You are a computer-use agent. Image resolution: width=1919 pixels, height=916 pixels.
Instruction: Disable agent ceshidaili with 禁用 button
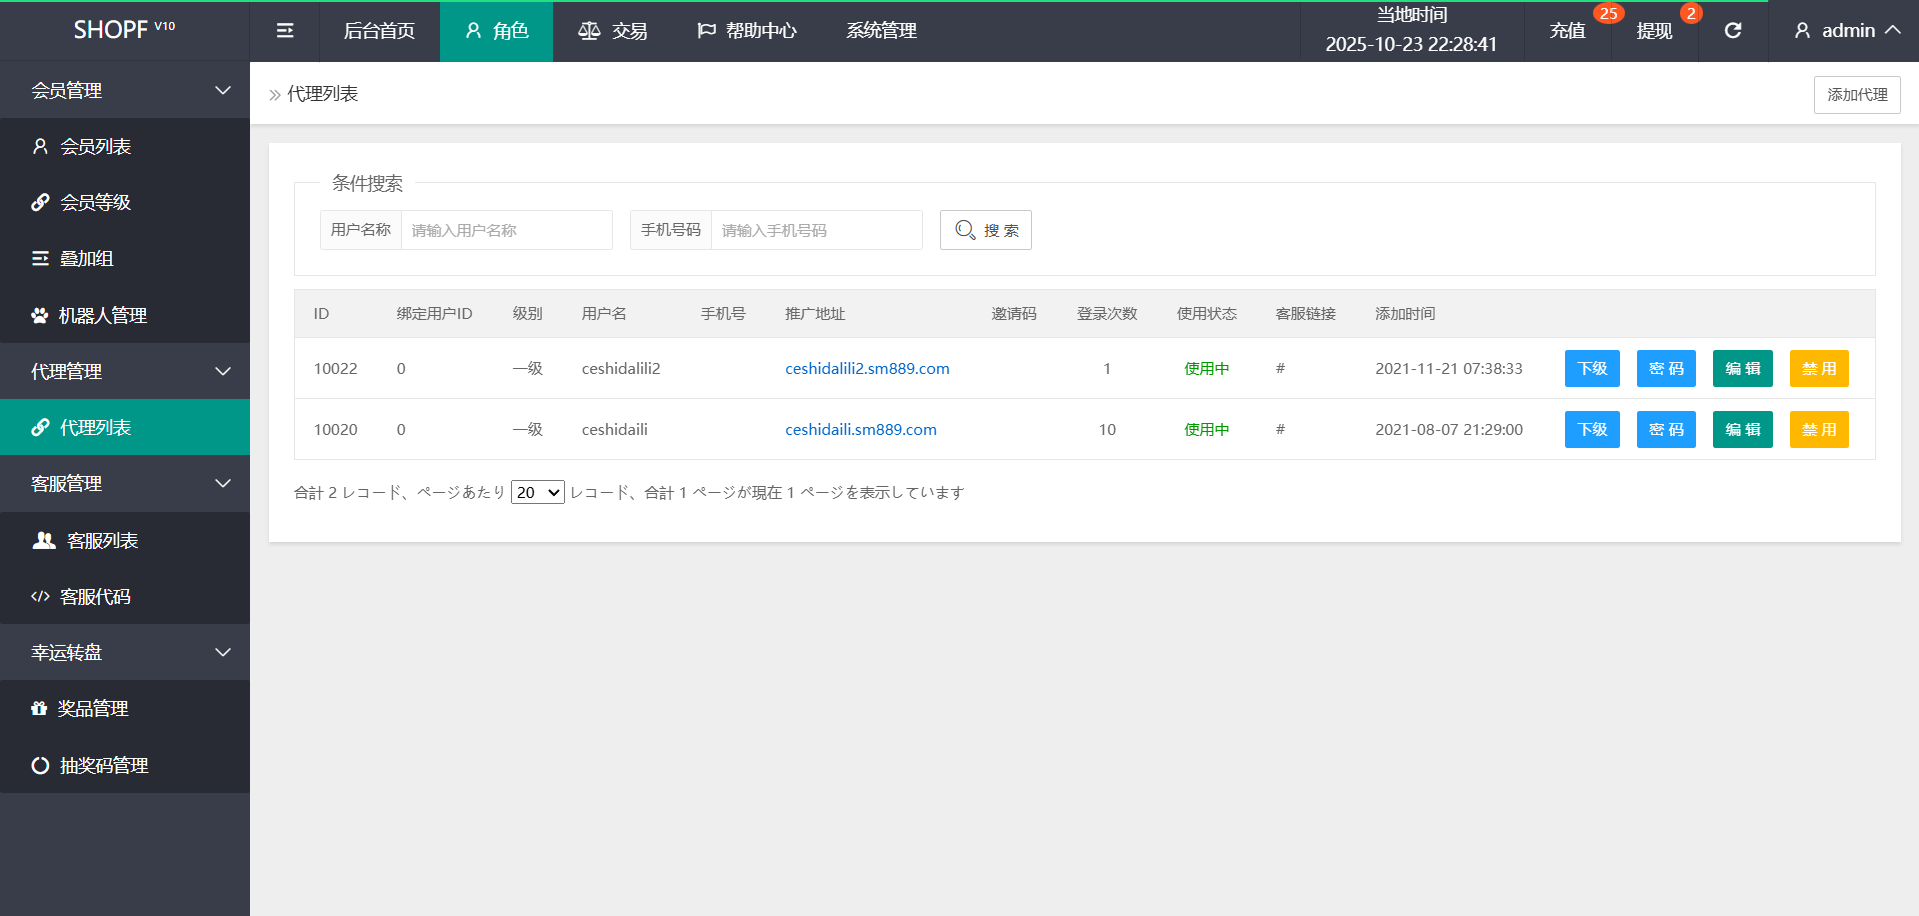(x=1818, y=430)
